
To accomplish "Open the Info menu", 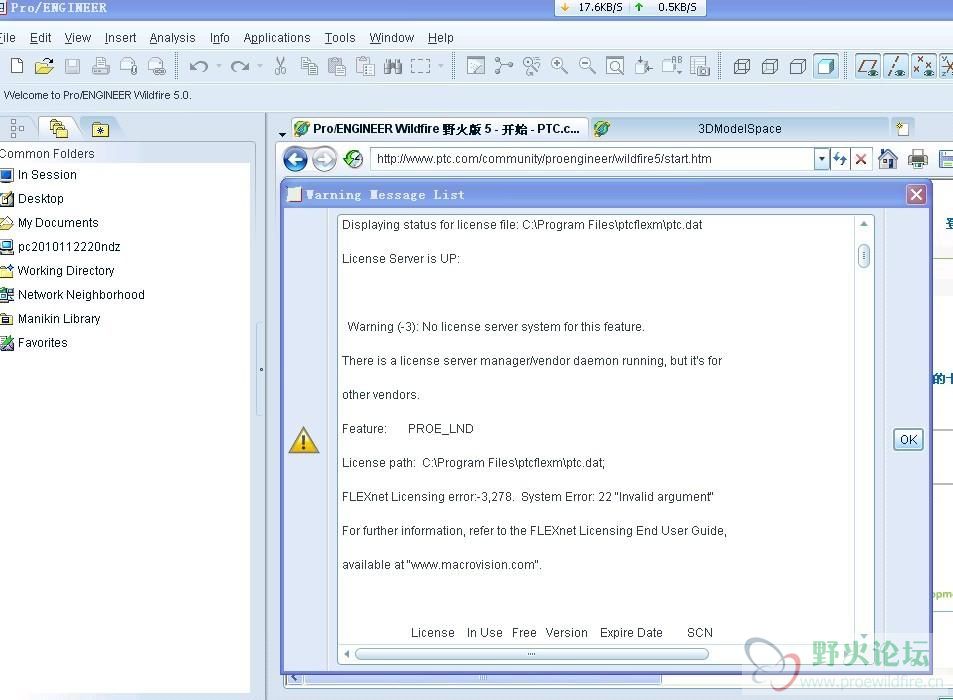I will [219, 38].
